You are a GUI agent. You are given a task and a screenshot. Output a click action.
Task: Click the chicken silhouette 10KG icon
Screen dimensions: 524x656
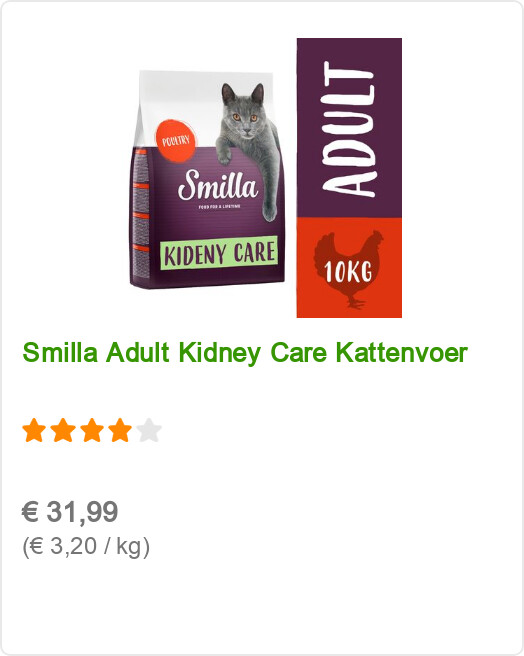pos(349,270)
